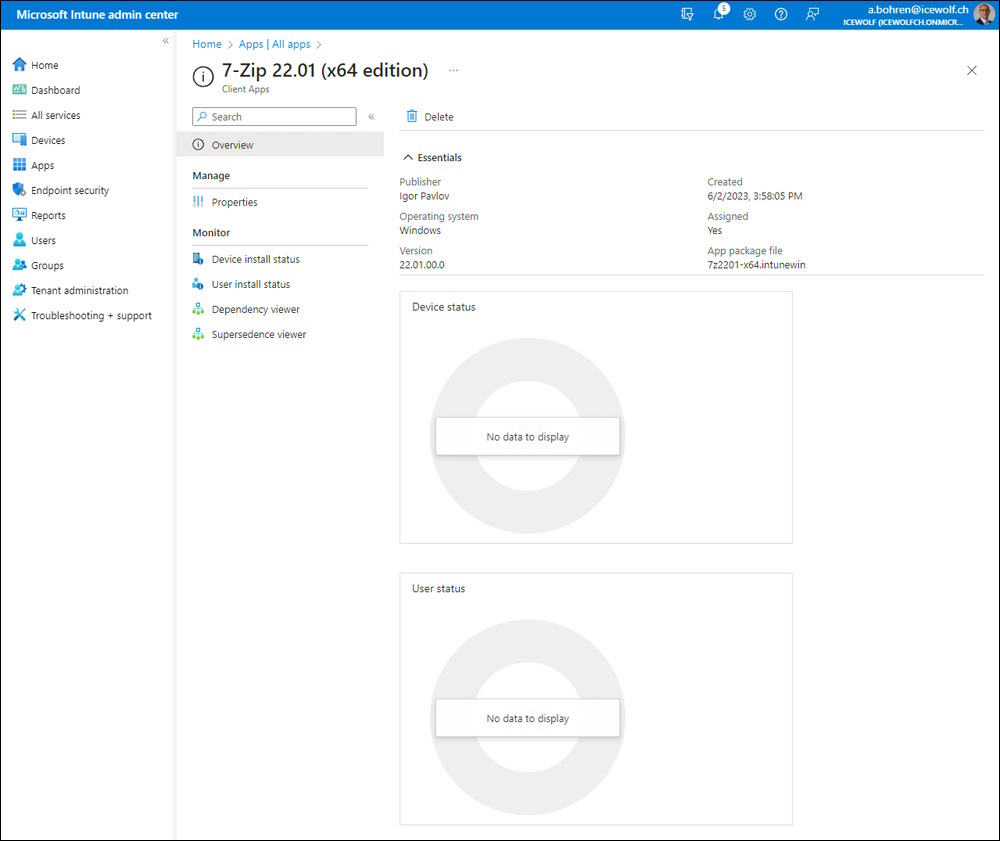
Task: Open the Overview menu item
Action: (280, 145)
